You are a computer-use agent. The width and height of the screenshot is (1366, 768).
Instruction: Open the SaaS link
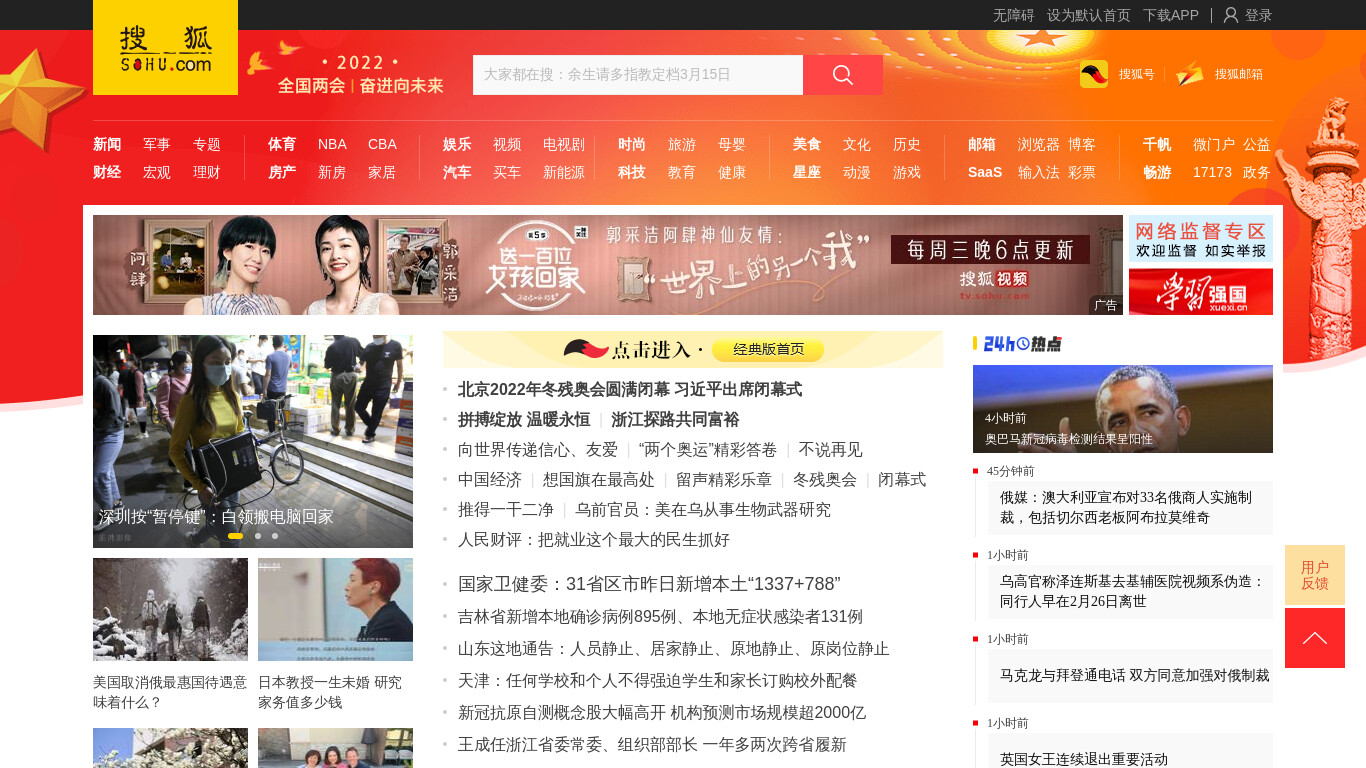(x=985, y=172)
